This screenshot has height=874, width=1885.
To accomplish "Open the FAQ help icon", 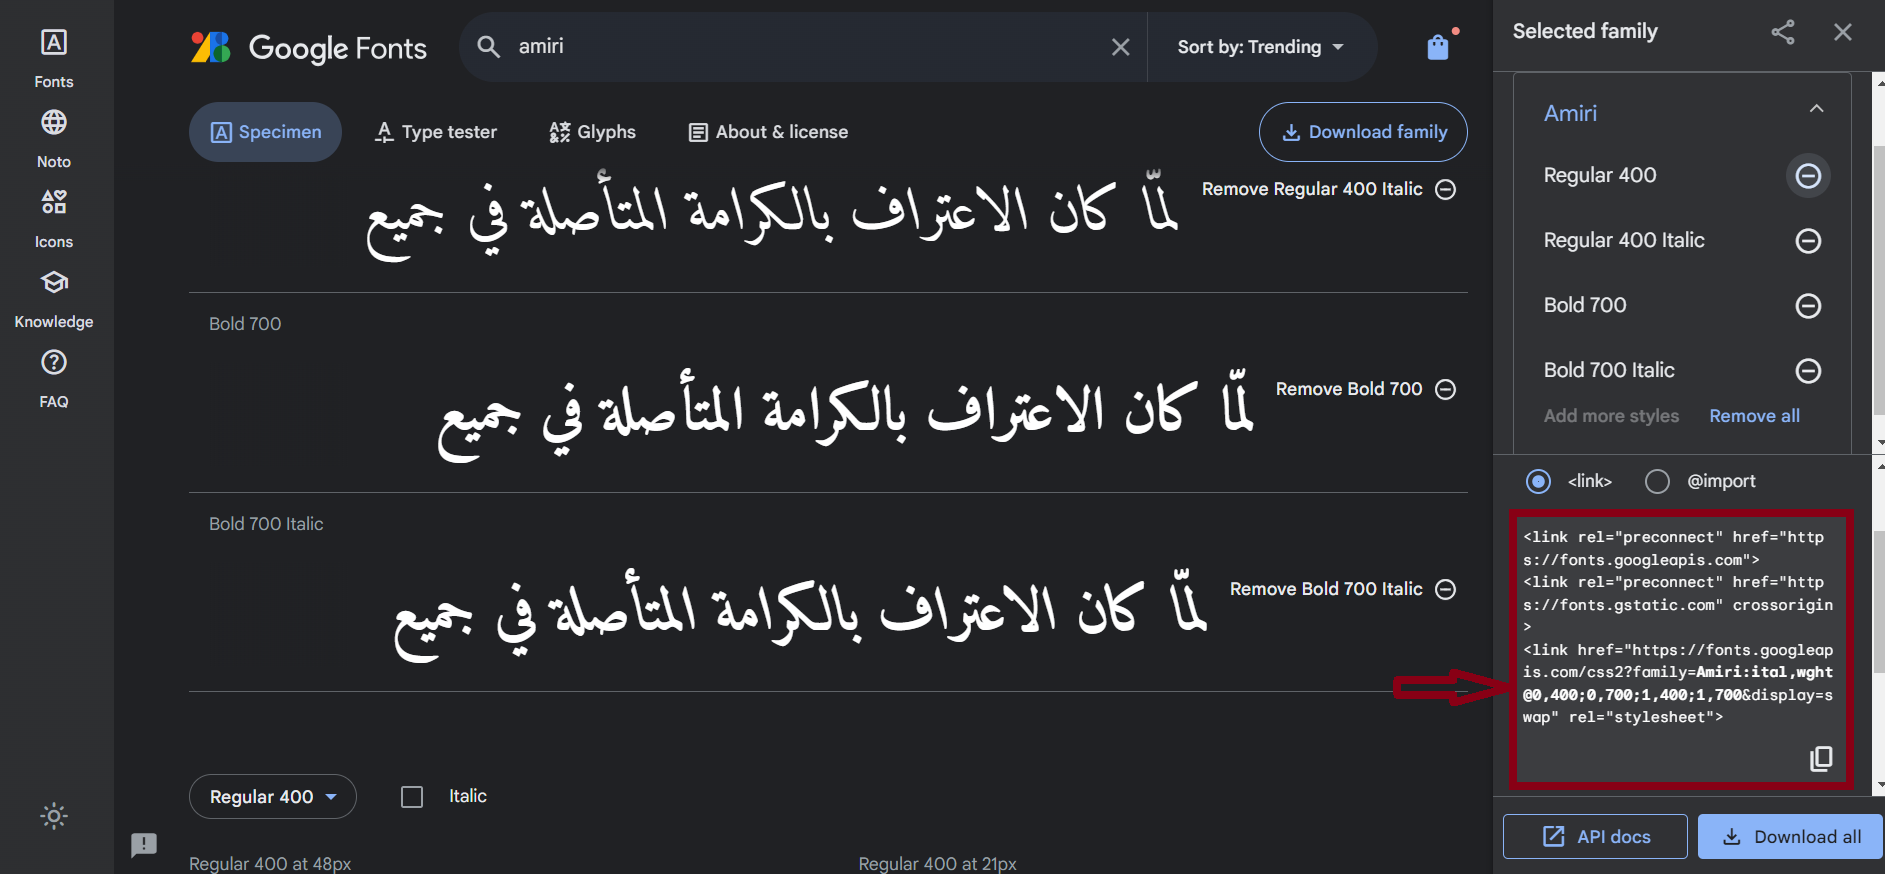I will (54, 362).
